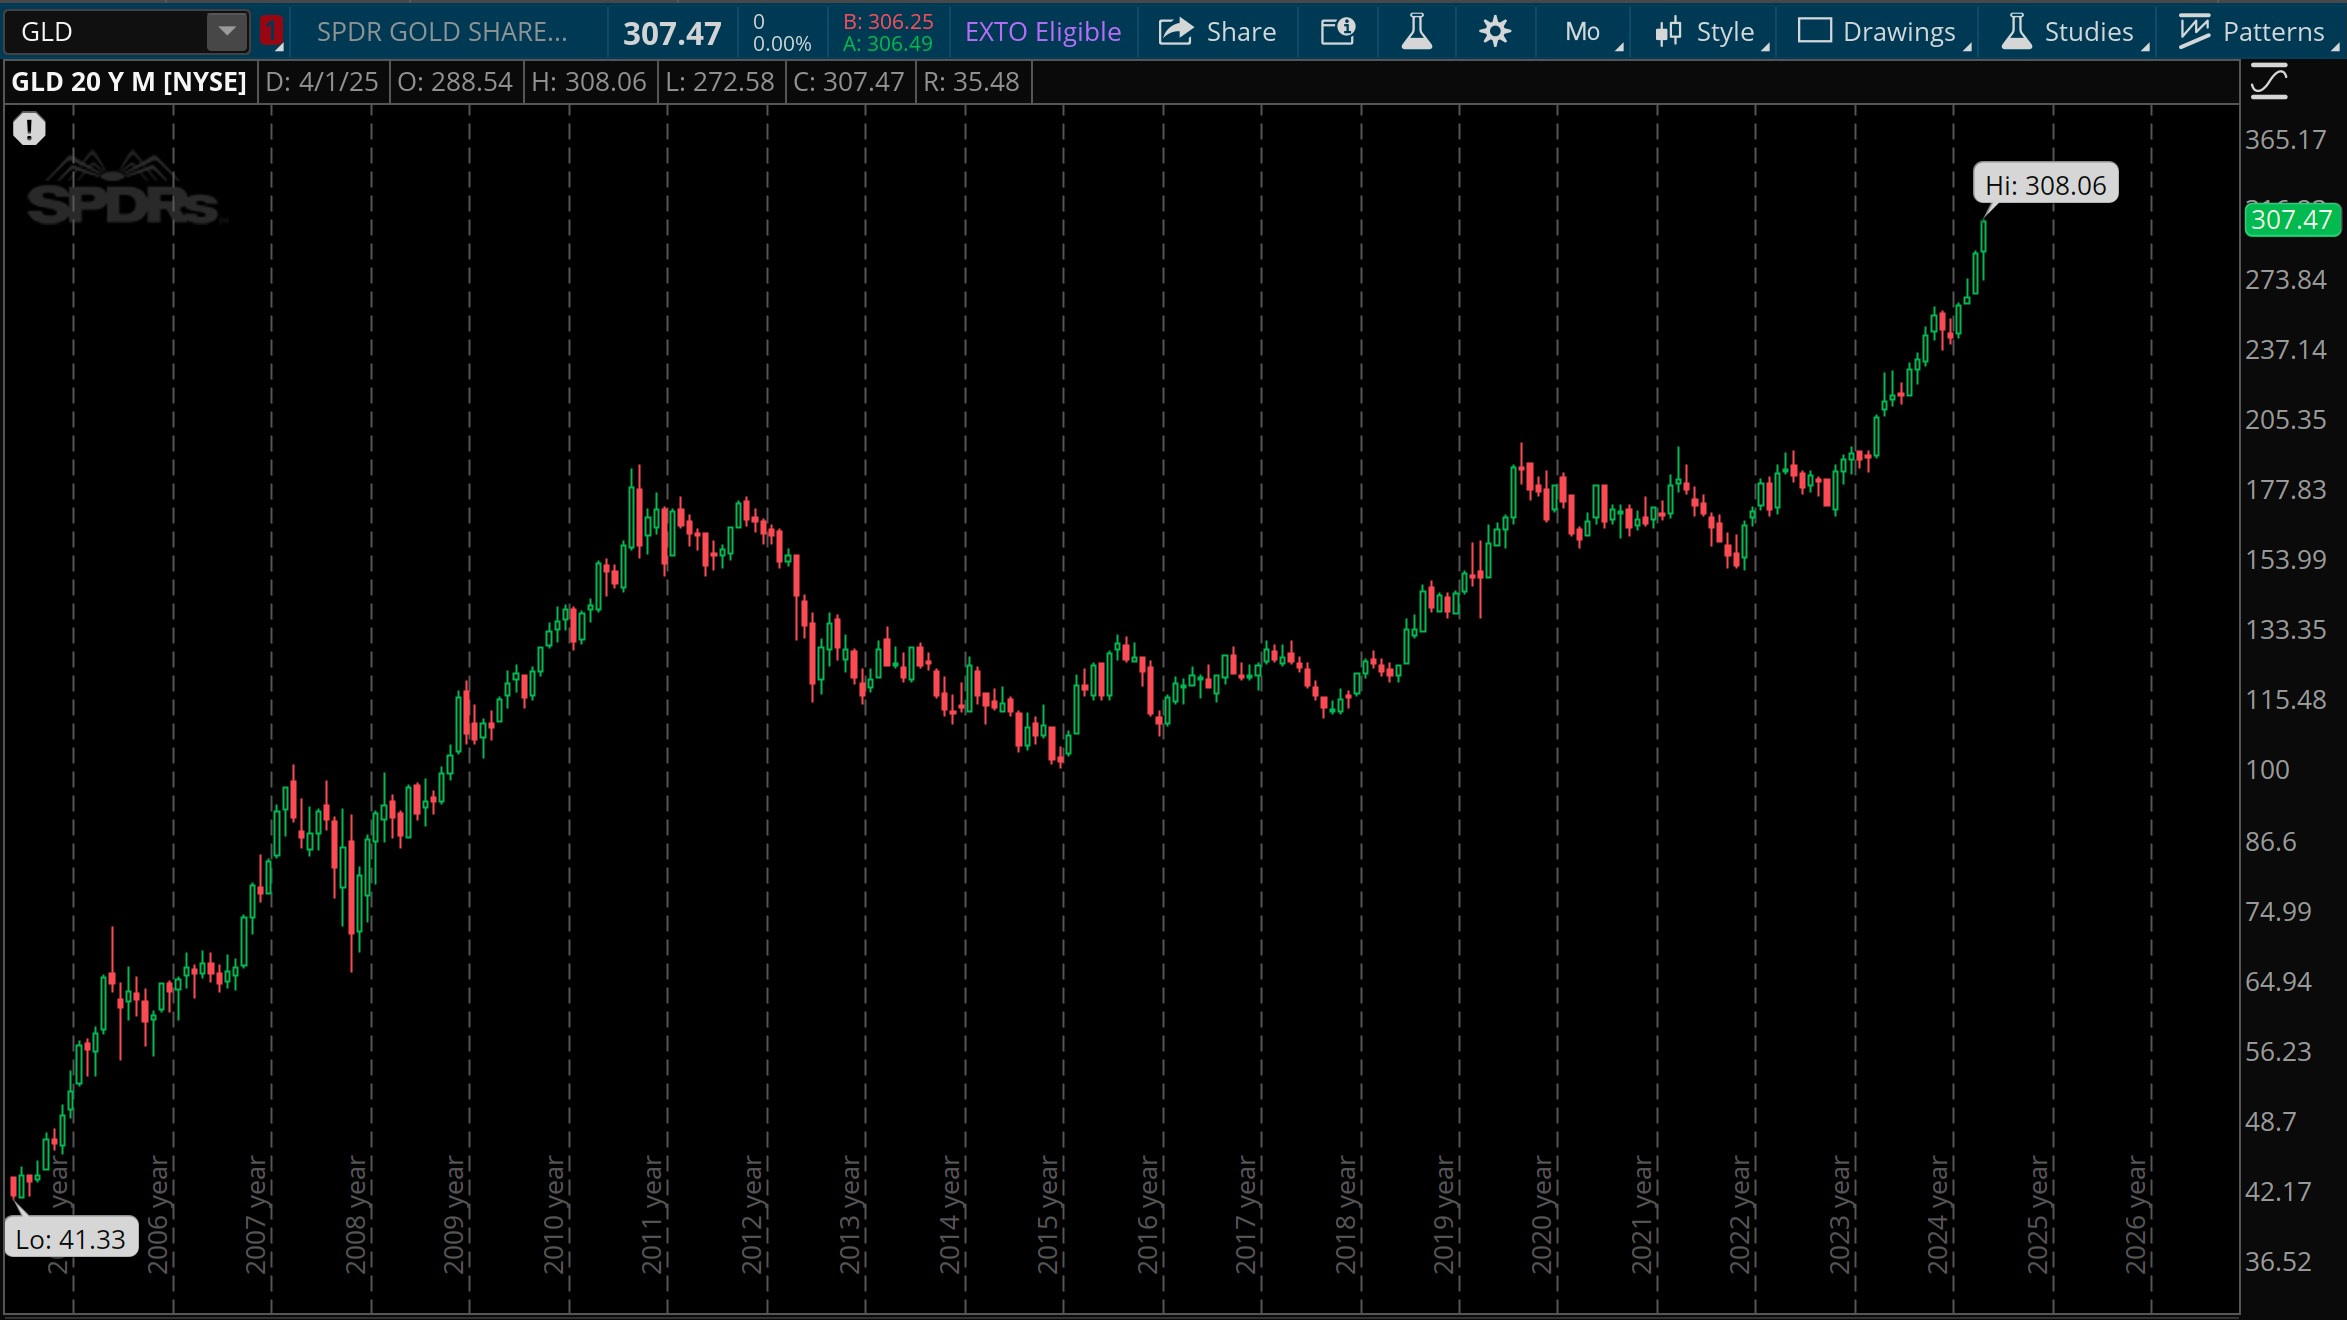Click the 2020 year time axis label
This screenshot has height=1320, width=2347.
[x=1542, y=1214]
